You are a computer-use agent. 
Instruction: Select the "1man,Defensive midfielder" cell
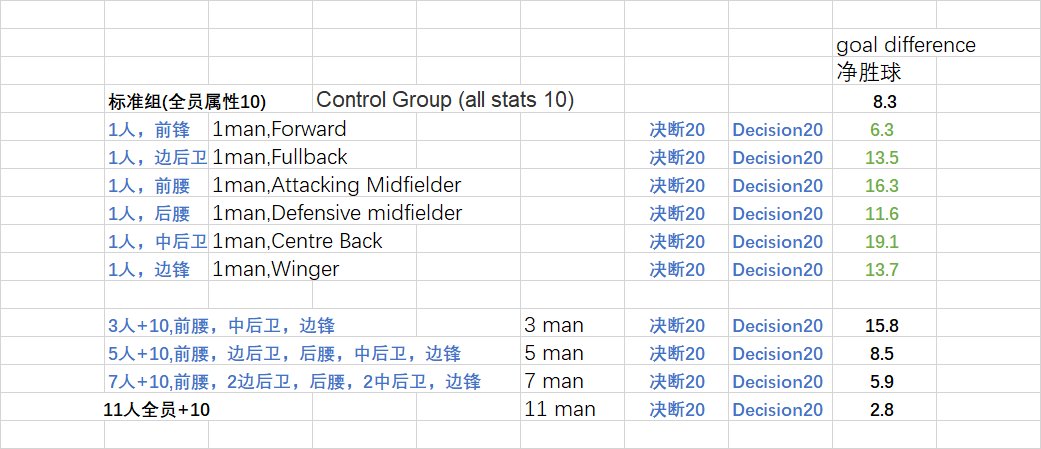click(337, 213)
